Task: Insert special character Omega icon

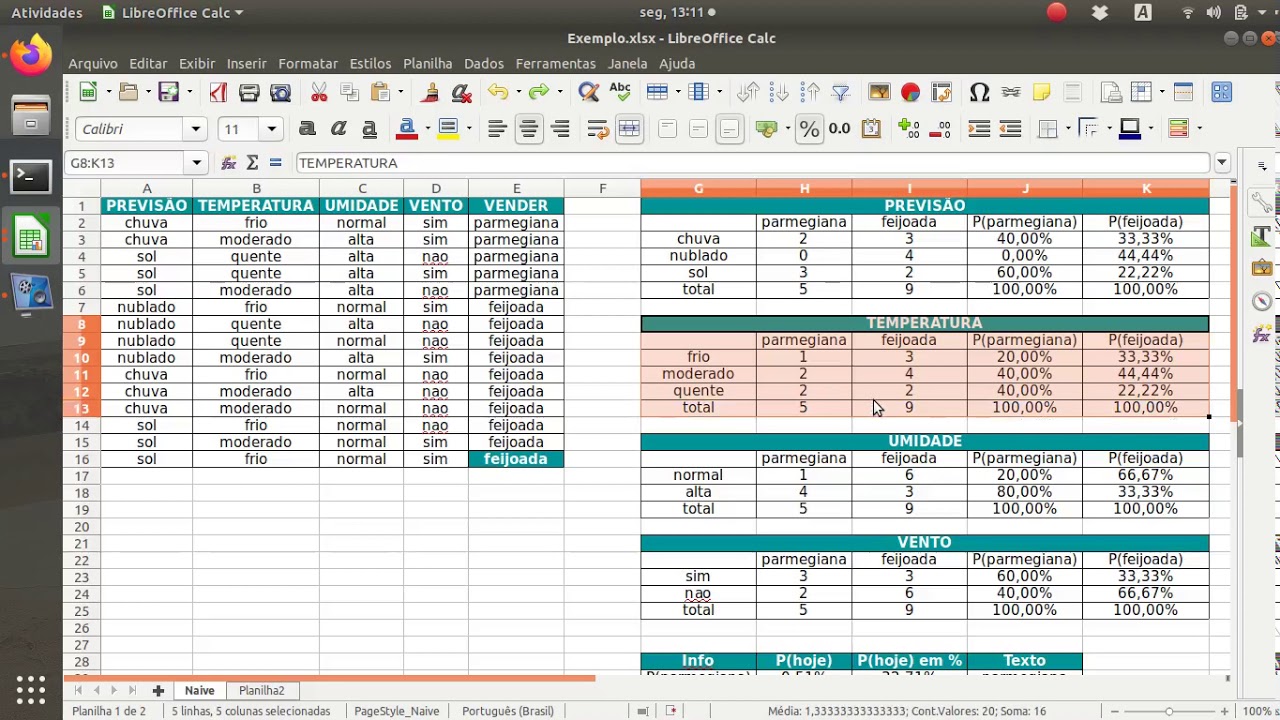Action: (980, 92)
